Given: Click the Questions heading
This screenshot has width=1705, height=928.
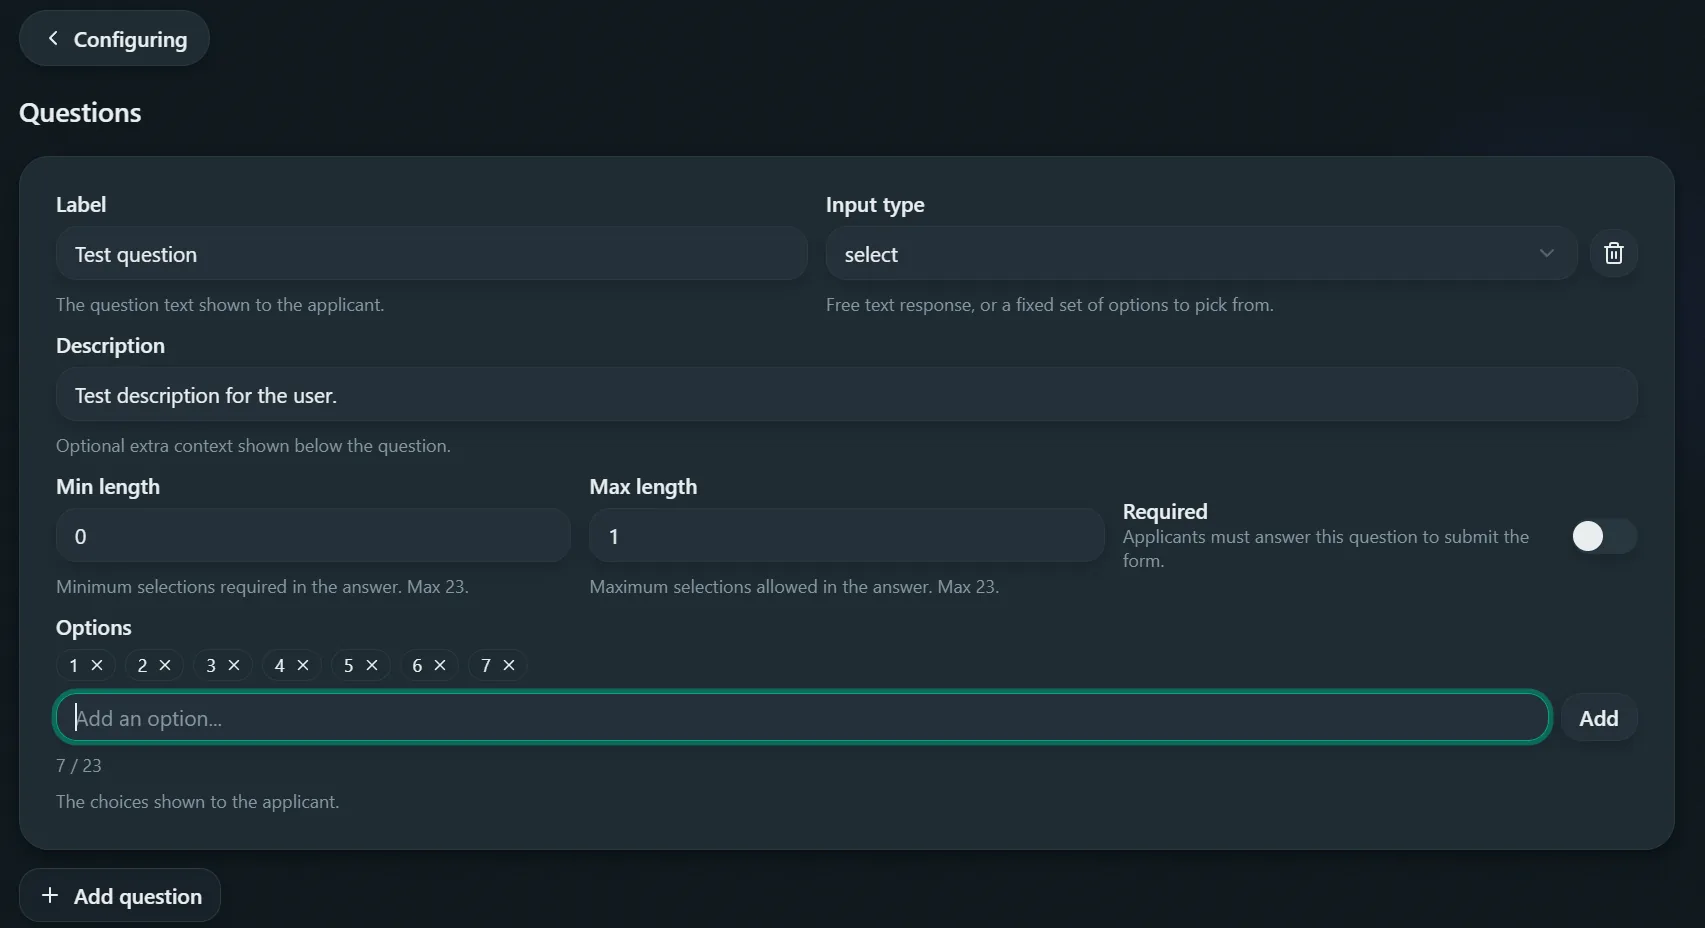Looking at the screenshot, I should 80,113.
